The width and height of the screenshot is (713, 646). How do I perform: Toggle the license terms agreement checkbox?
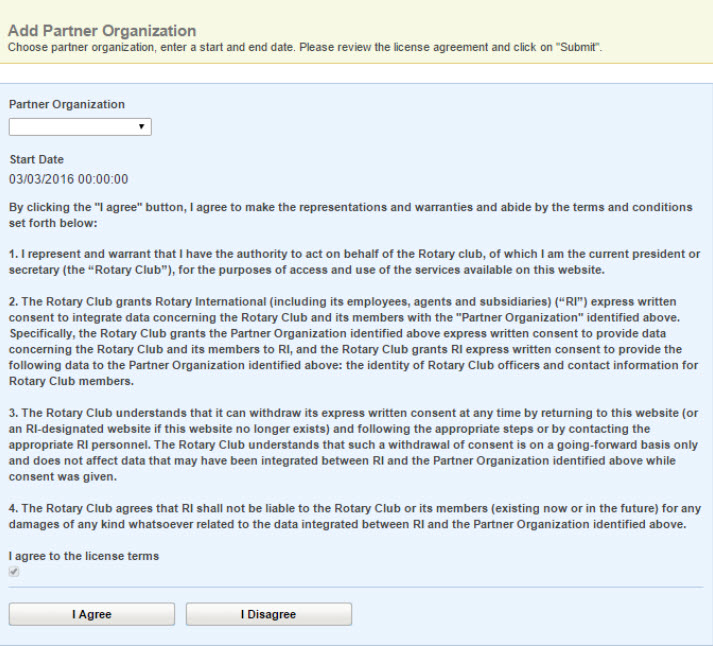coord(14,572)
